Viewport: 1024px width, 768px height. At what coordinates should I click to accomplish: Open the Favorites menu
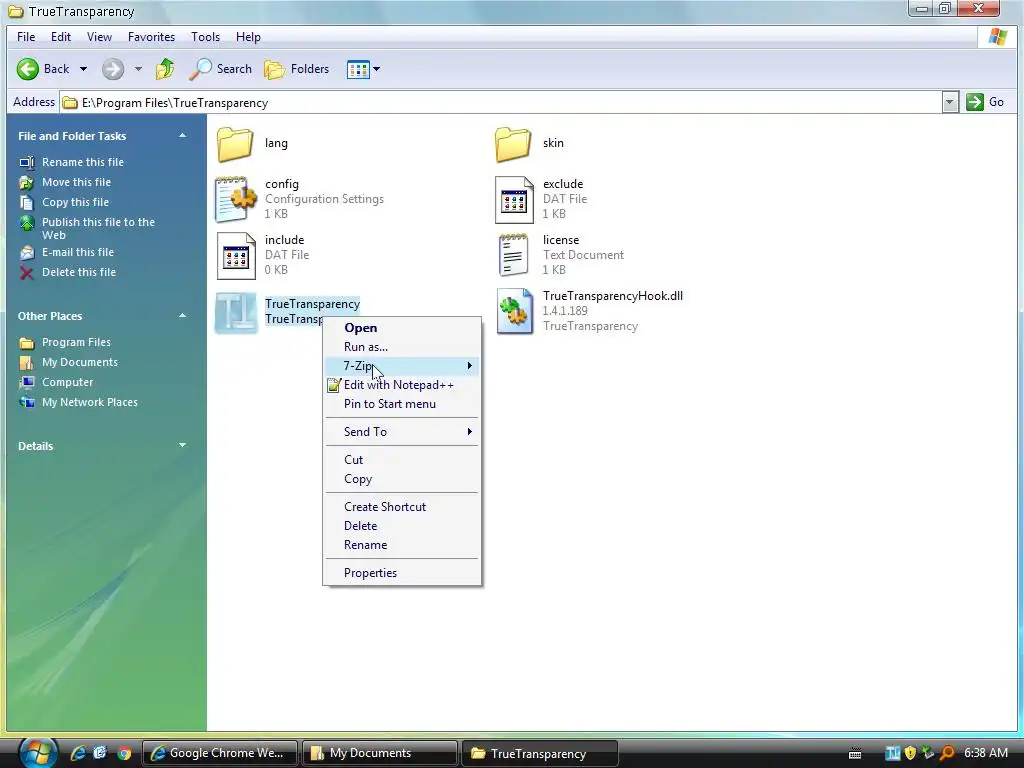(152, 37)
